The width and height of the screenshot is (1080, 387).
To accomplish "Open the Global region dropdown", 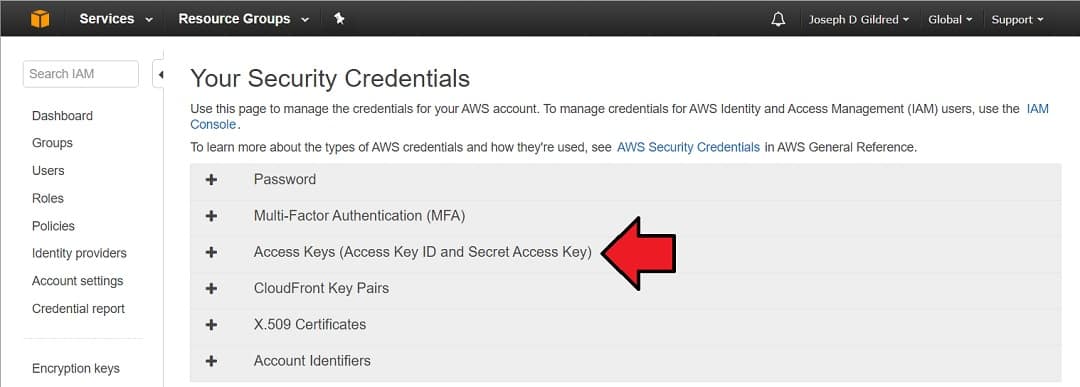I will (950, 19).
